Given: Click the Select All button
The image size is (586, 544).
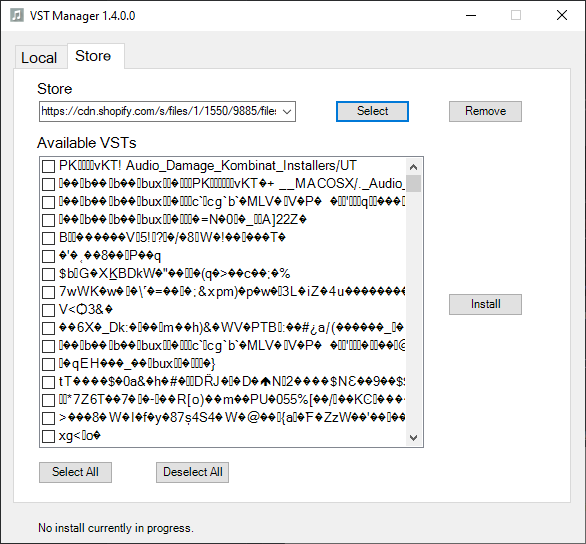Looking at the screenshot, I should click(75, 472).
